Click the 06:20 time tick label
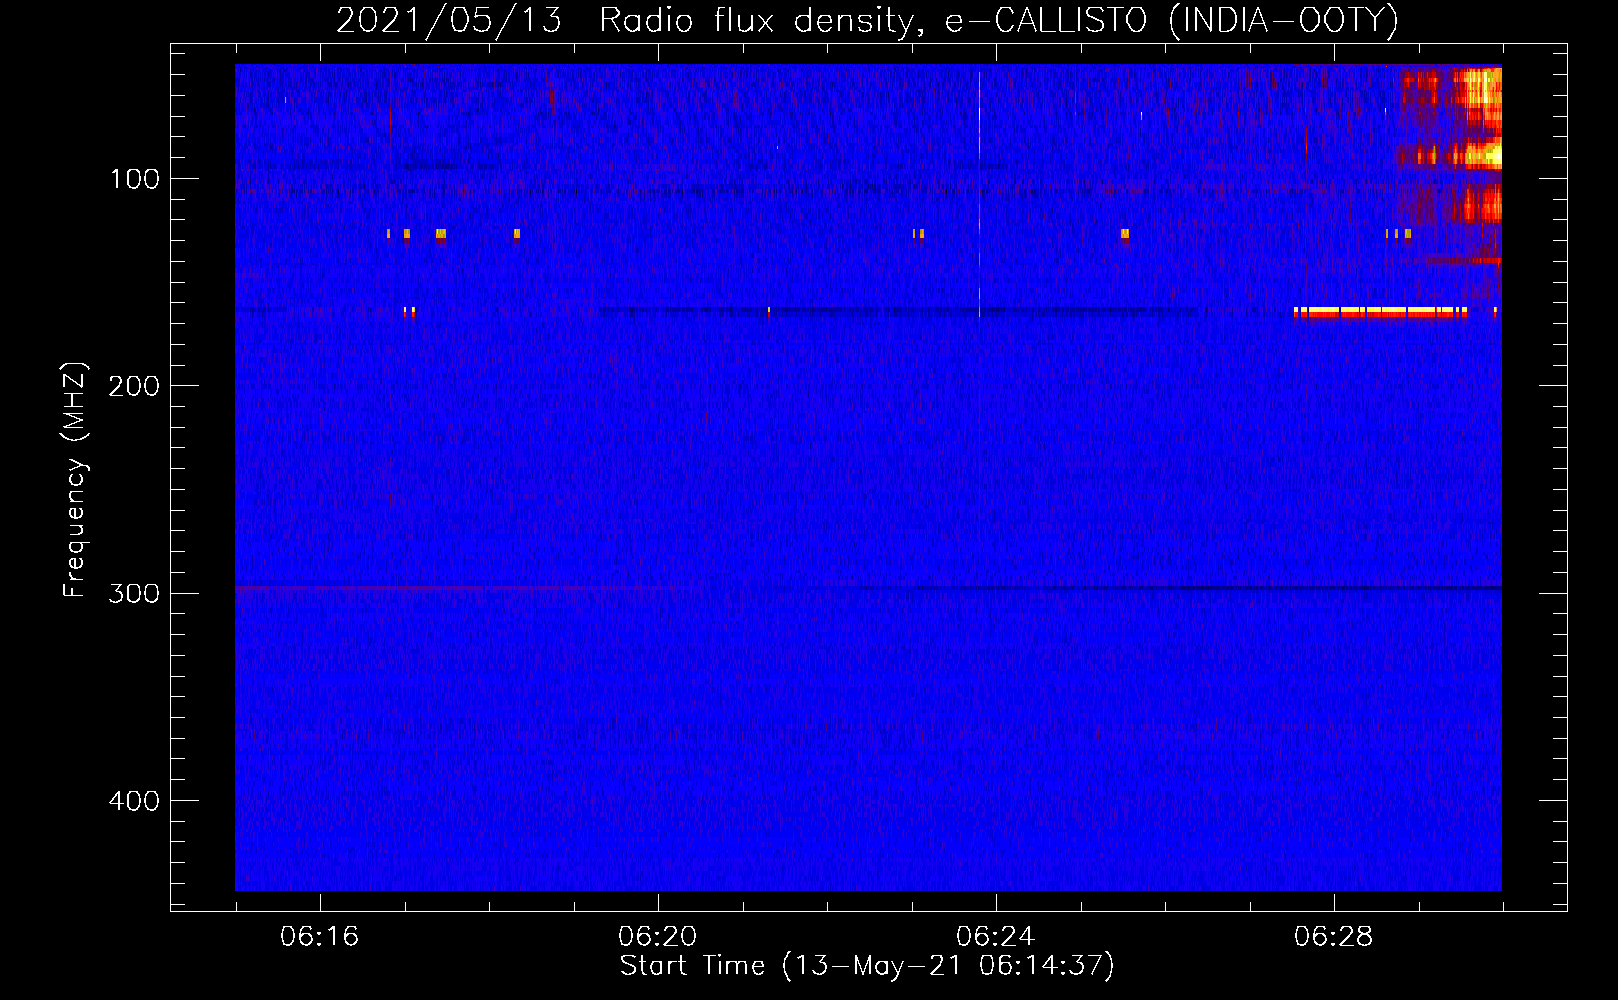Screen dimensions: 1618x1000 657,937
